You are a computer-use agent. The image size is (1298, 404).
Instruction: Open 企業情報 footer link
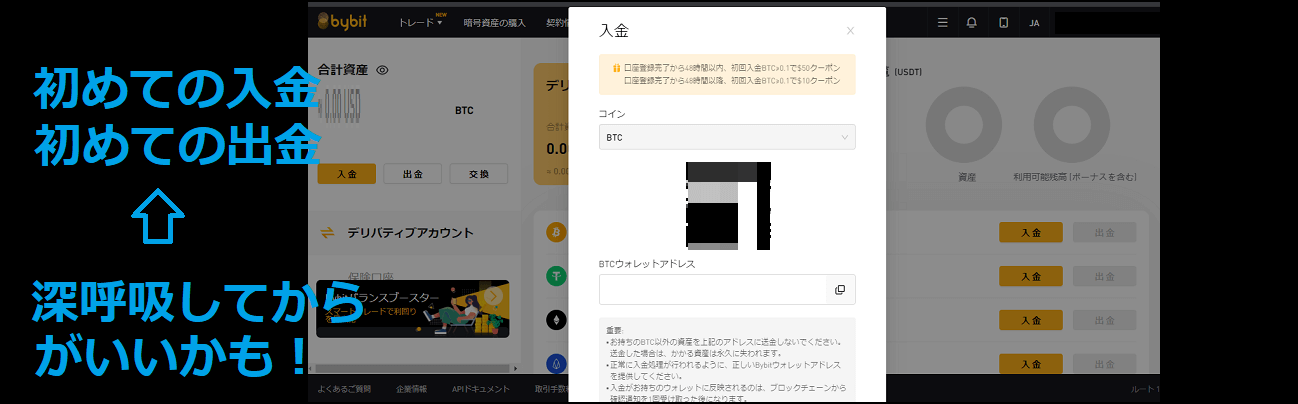point(411,389)
